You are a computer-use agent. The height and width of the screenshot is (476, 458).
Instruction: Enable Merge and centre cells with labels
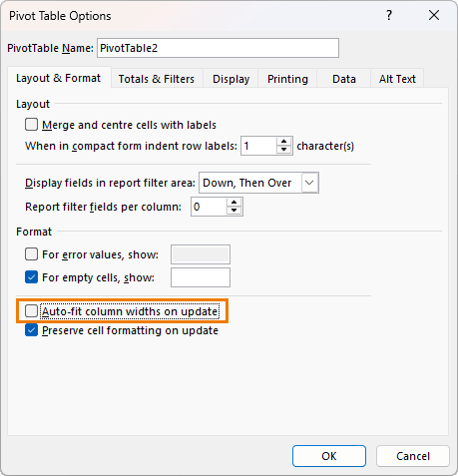coord(31,125)
